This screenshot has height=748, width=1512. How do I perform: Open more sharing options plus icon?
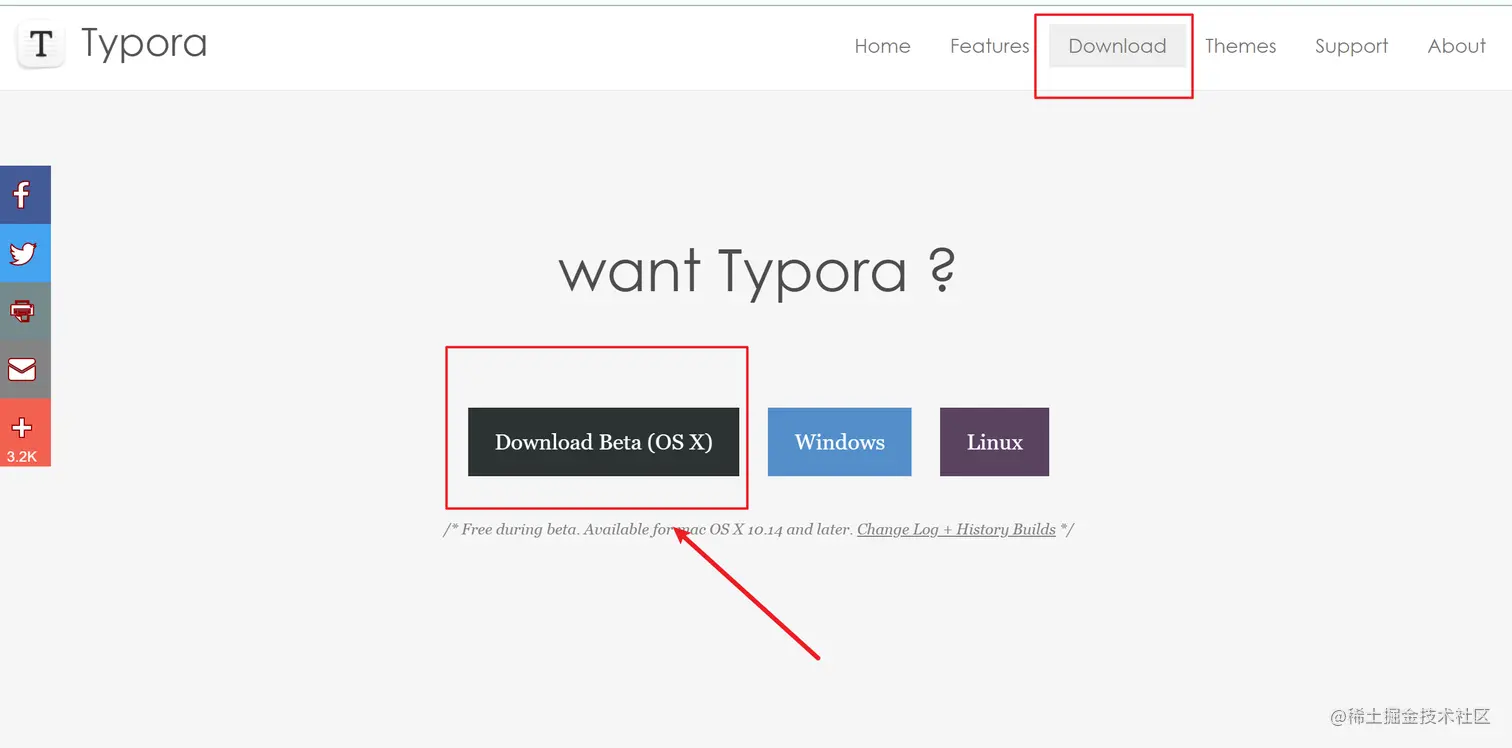[x=25, y=432]
